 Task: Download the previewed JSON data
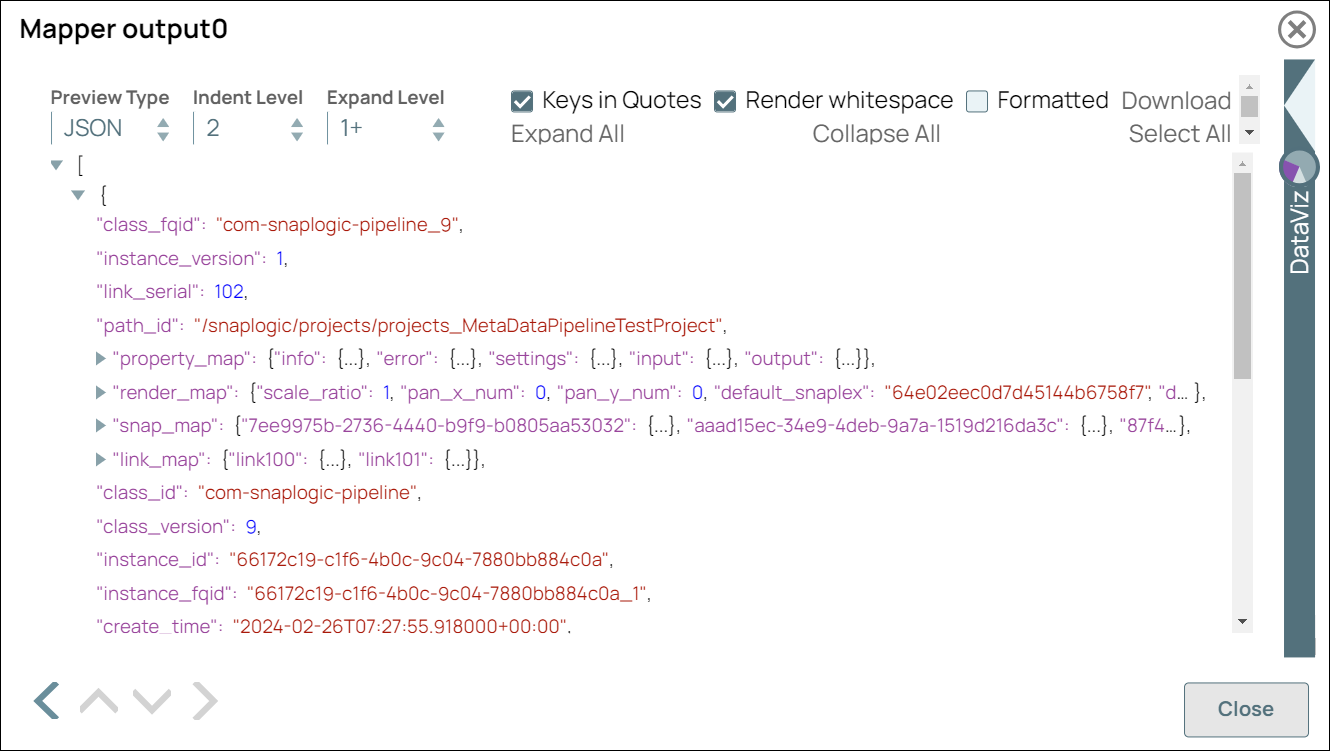pos(1176,100)
